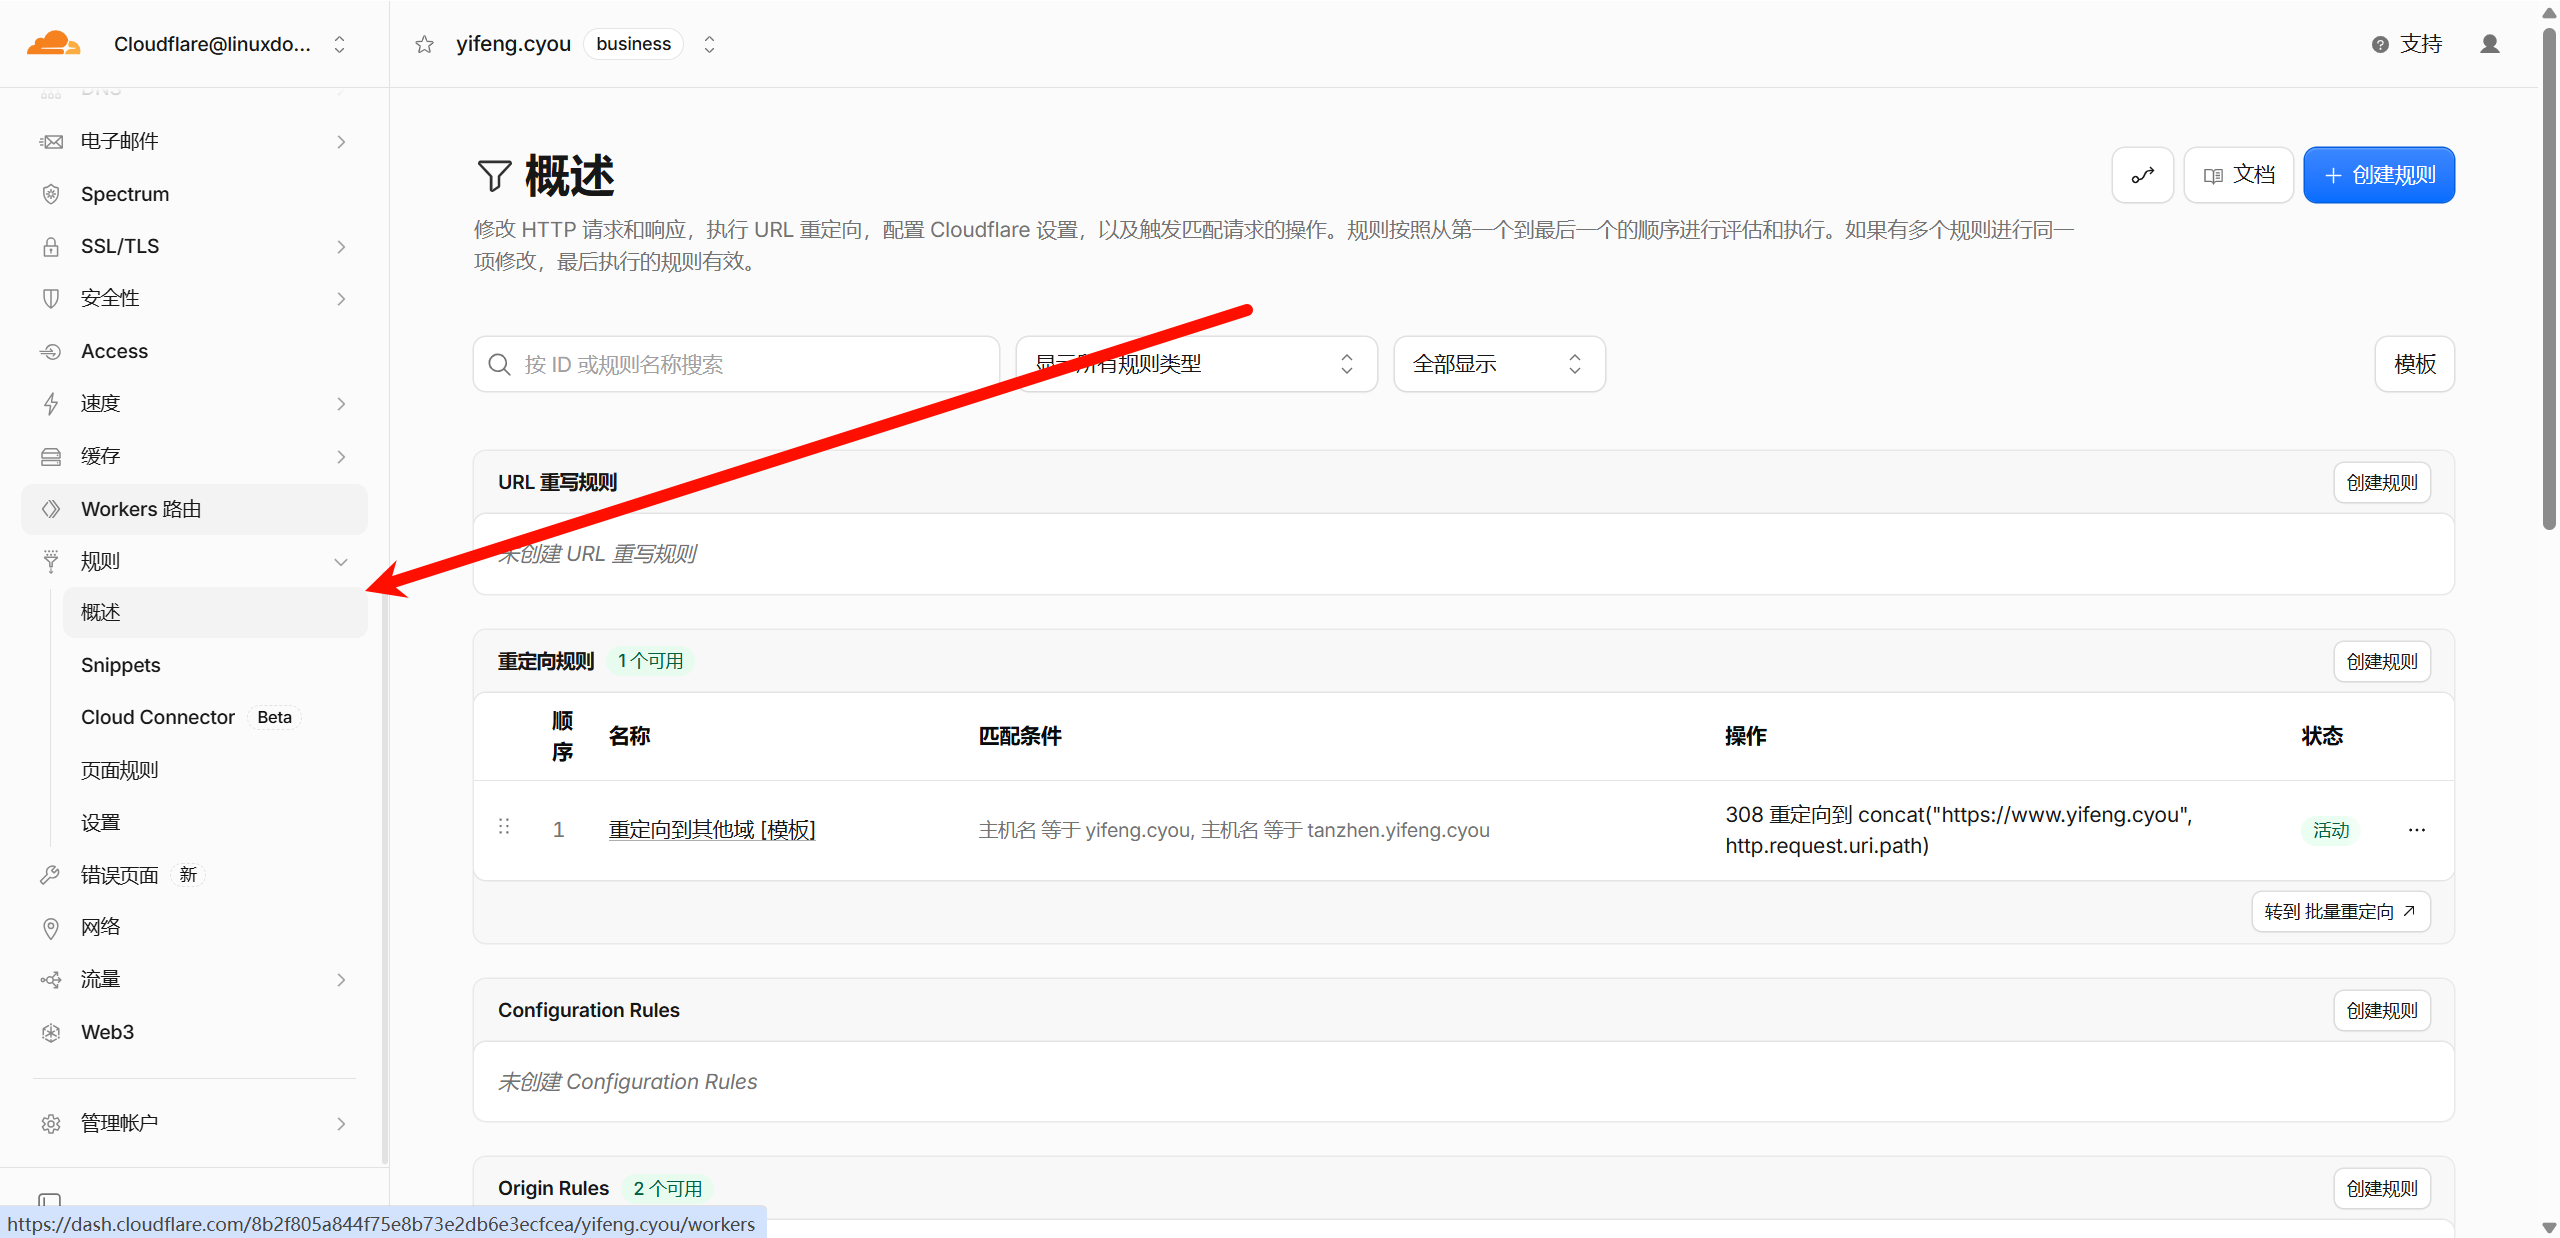Click the cache storage icon

pyautogui.click(x=51, y=456)
